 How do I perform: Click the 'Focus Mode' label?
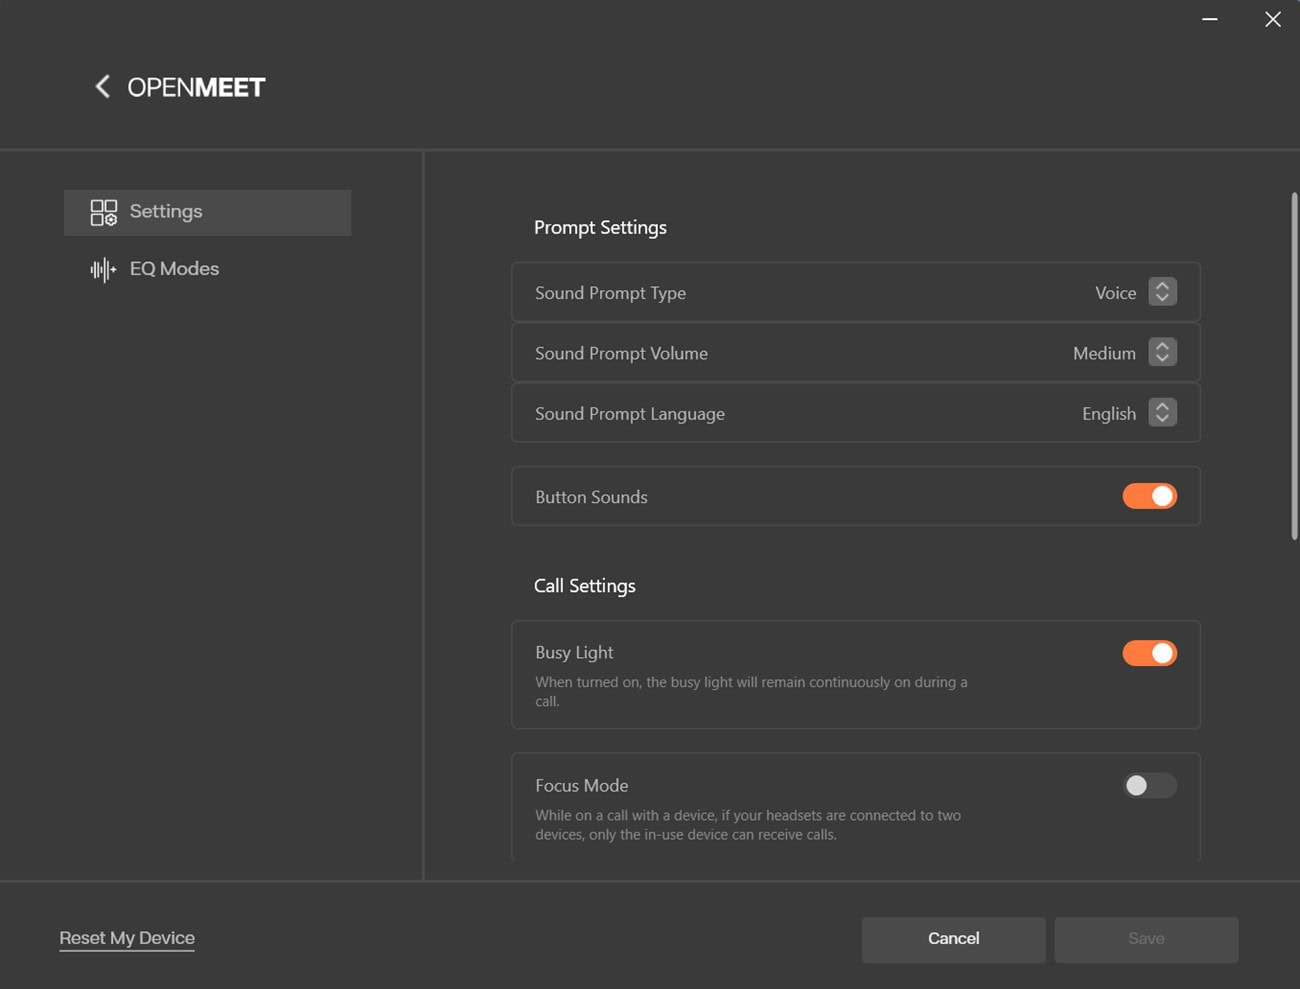(x=581, y=786)
